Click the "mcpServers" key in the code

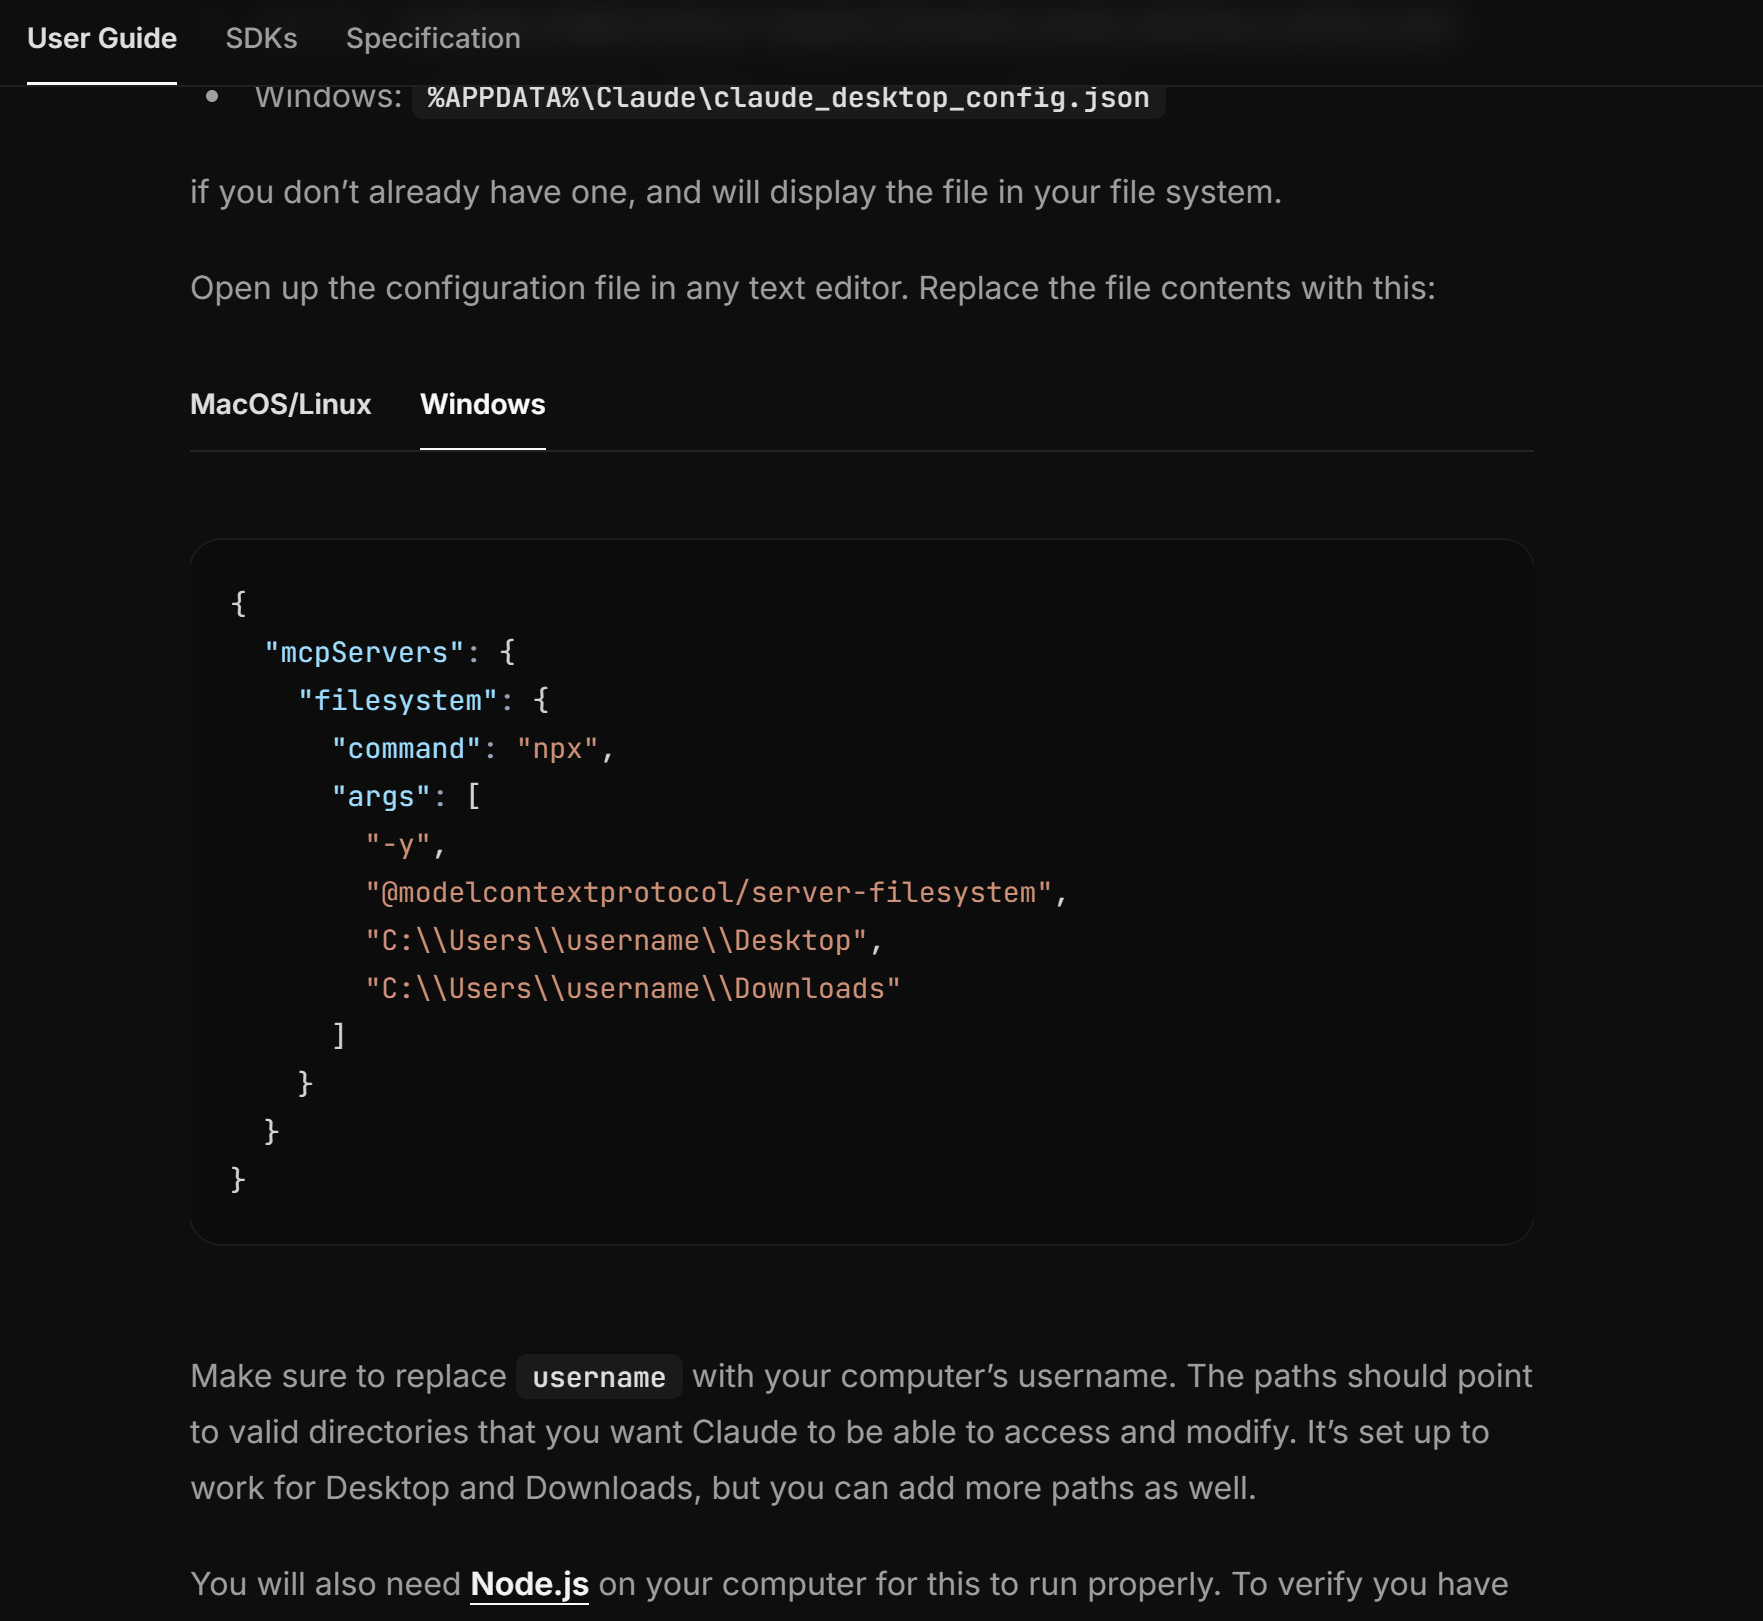pos(364,652)
